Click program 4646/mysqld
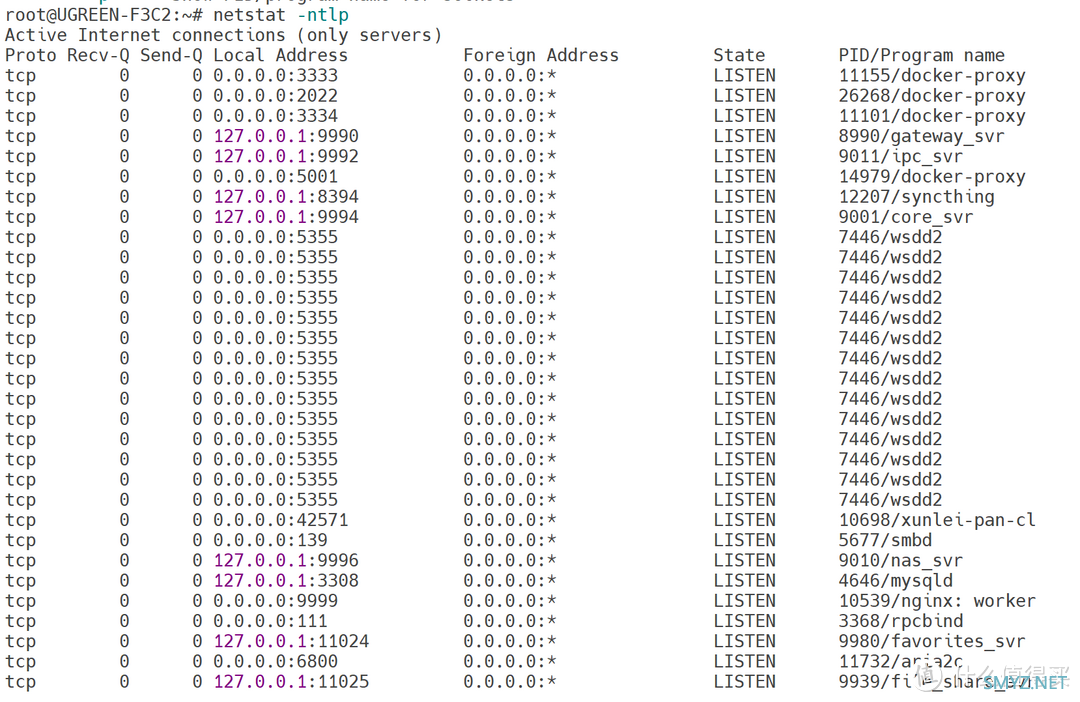1080x702 pixels. point(895,580)
